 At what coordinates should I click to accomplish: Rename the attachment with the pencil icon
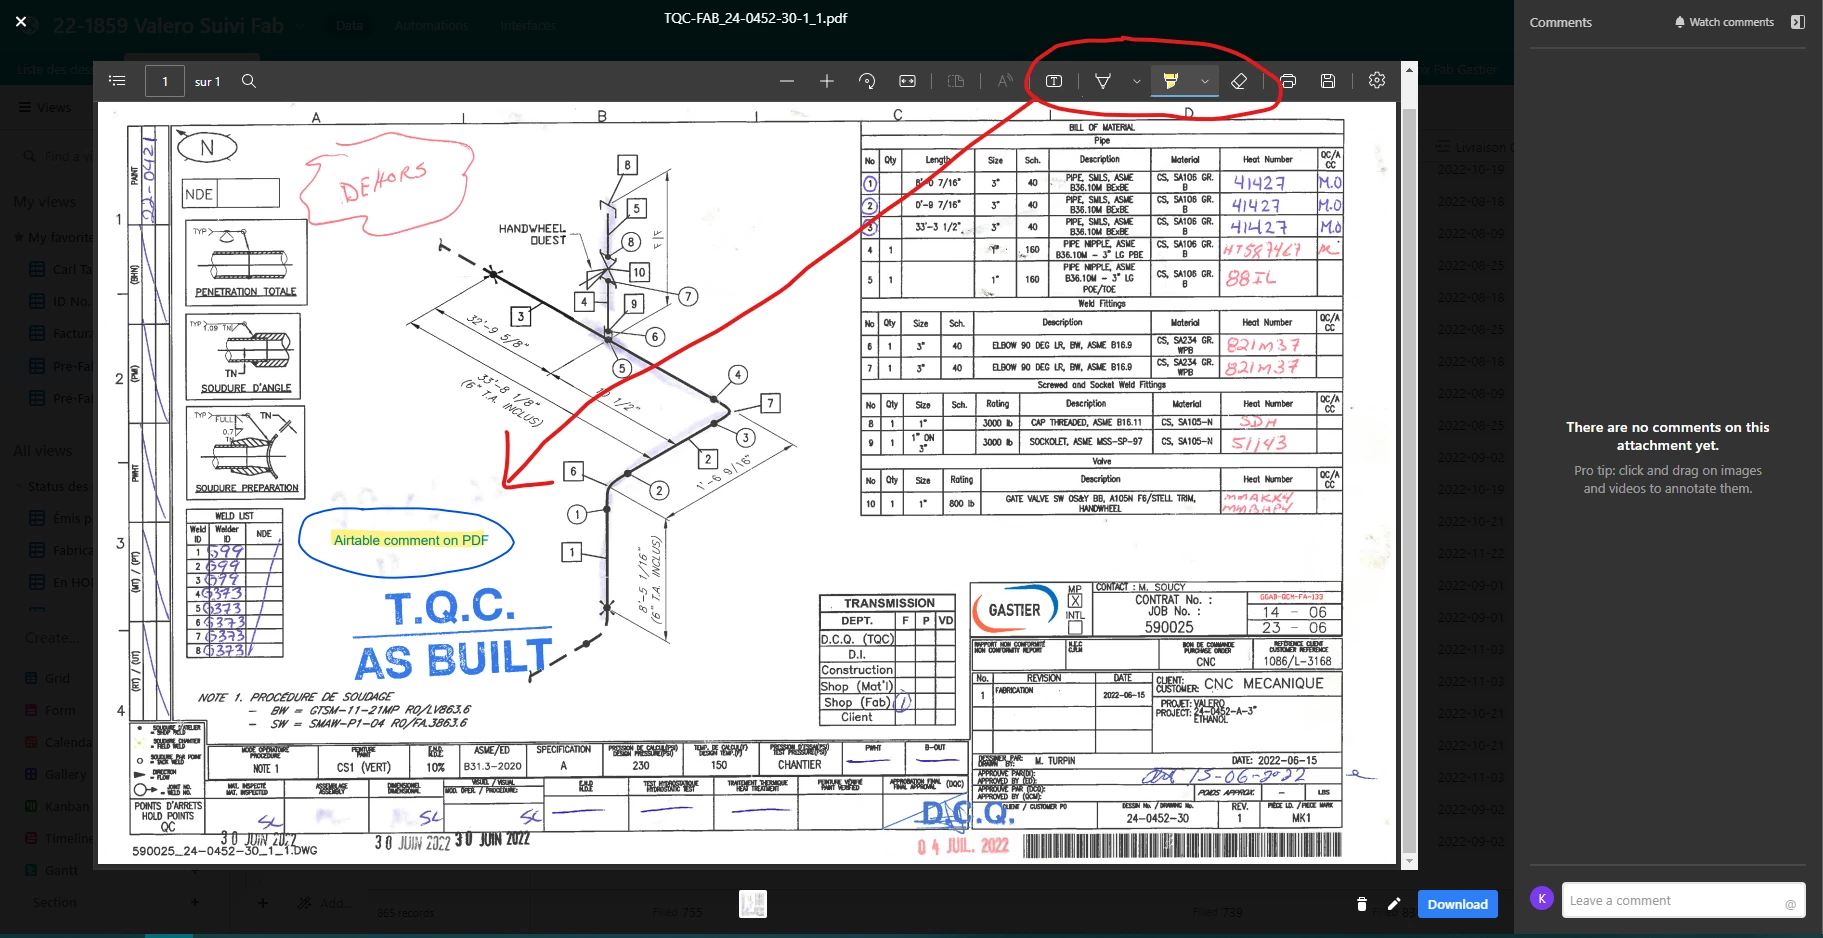click(x=1394, y=904)
